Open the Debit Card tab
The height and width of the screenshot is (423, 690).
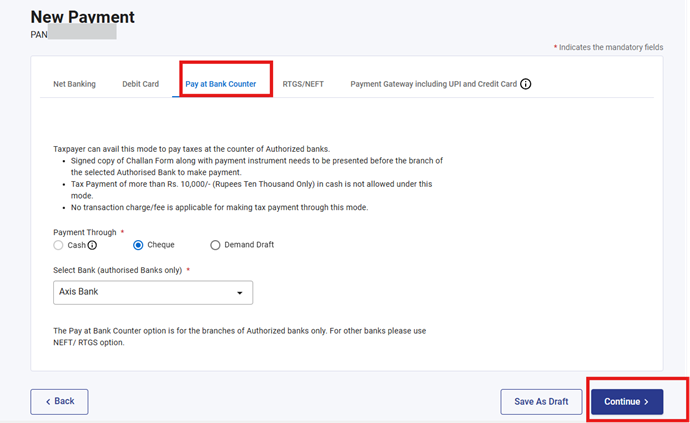coord(140,84)
